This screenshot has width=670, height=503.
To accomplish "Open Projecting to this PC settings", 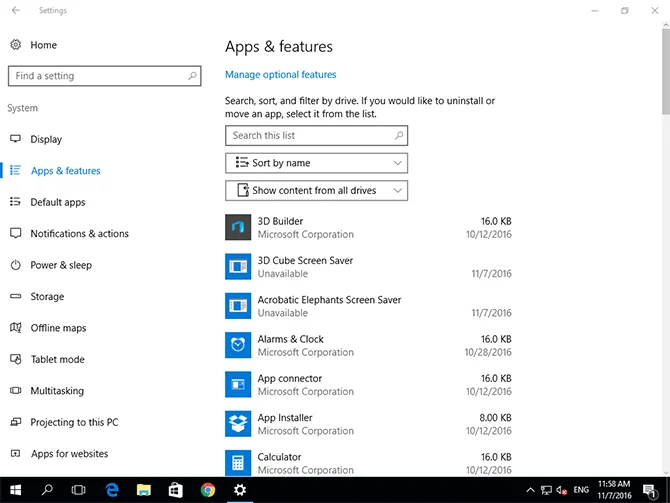I will tap(74, 422).
